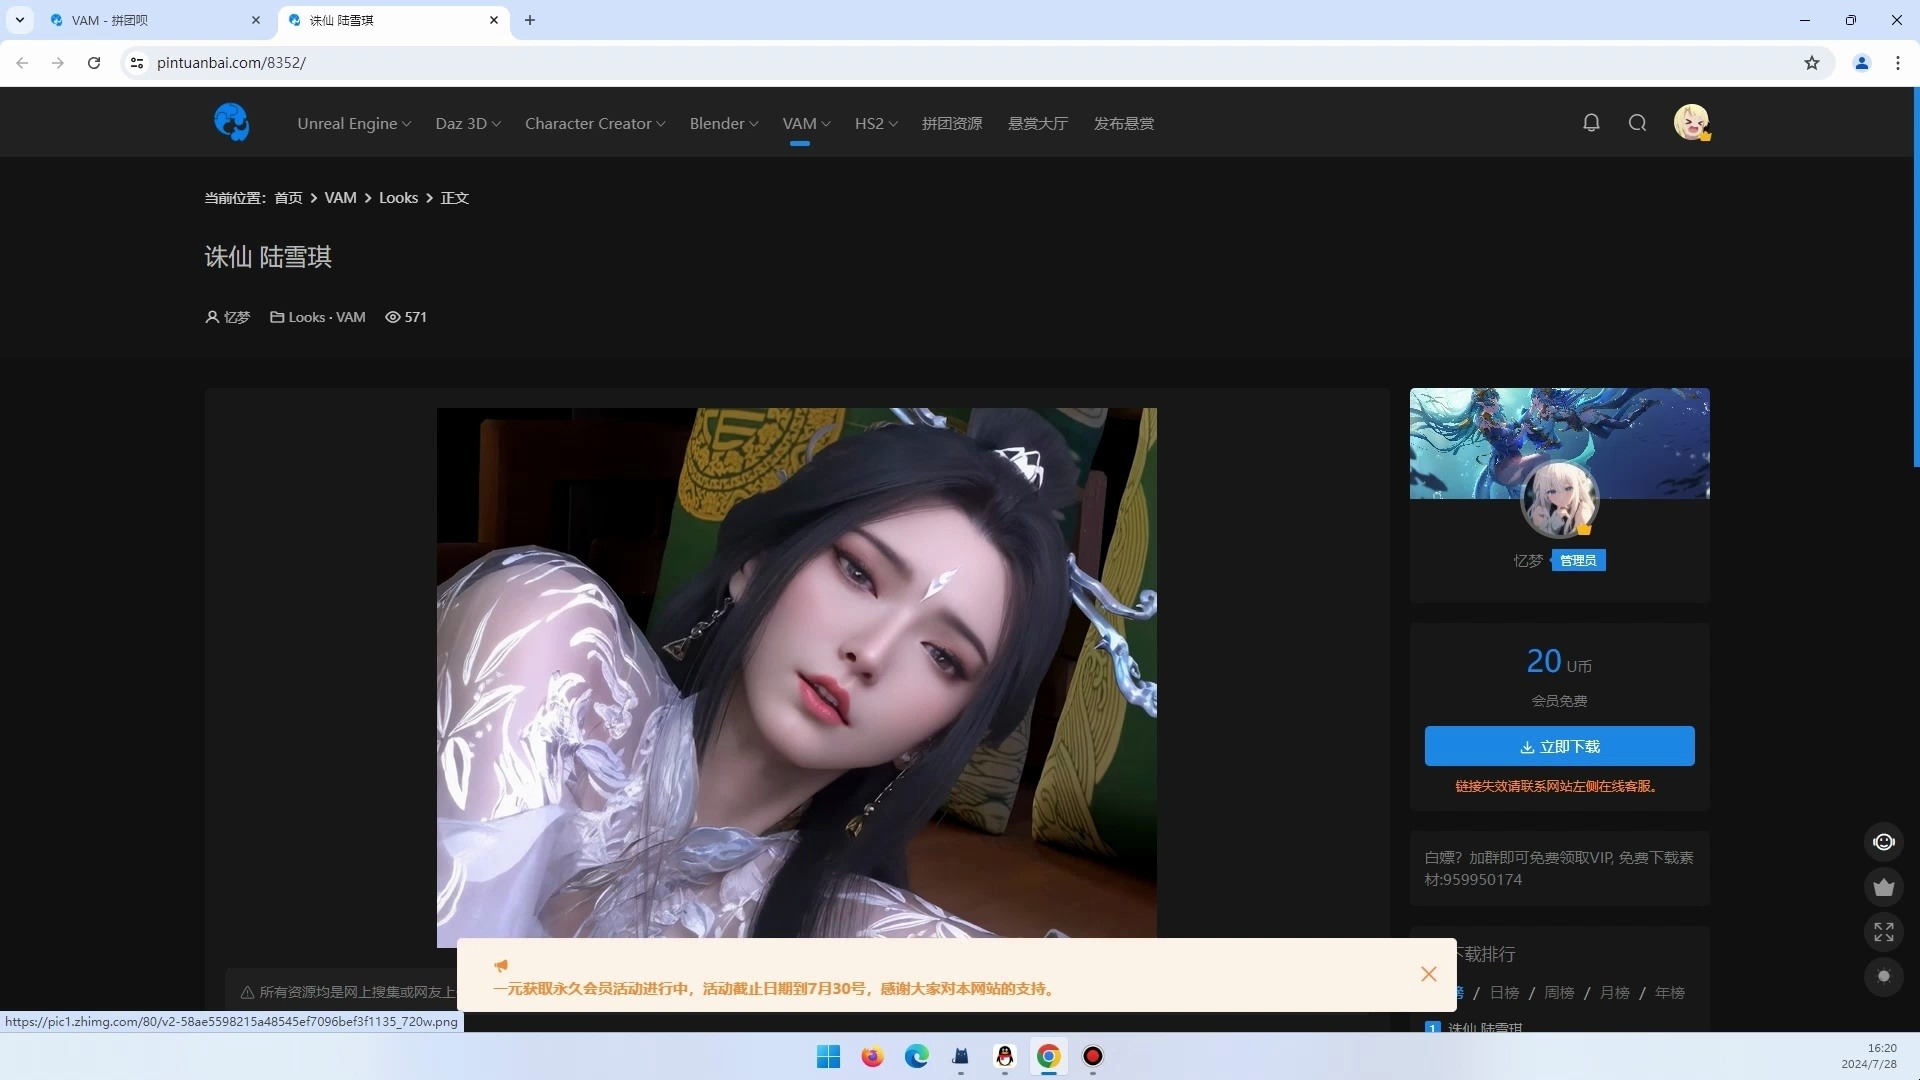Open the site search magnifier icon

pos(1637,122)
